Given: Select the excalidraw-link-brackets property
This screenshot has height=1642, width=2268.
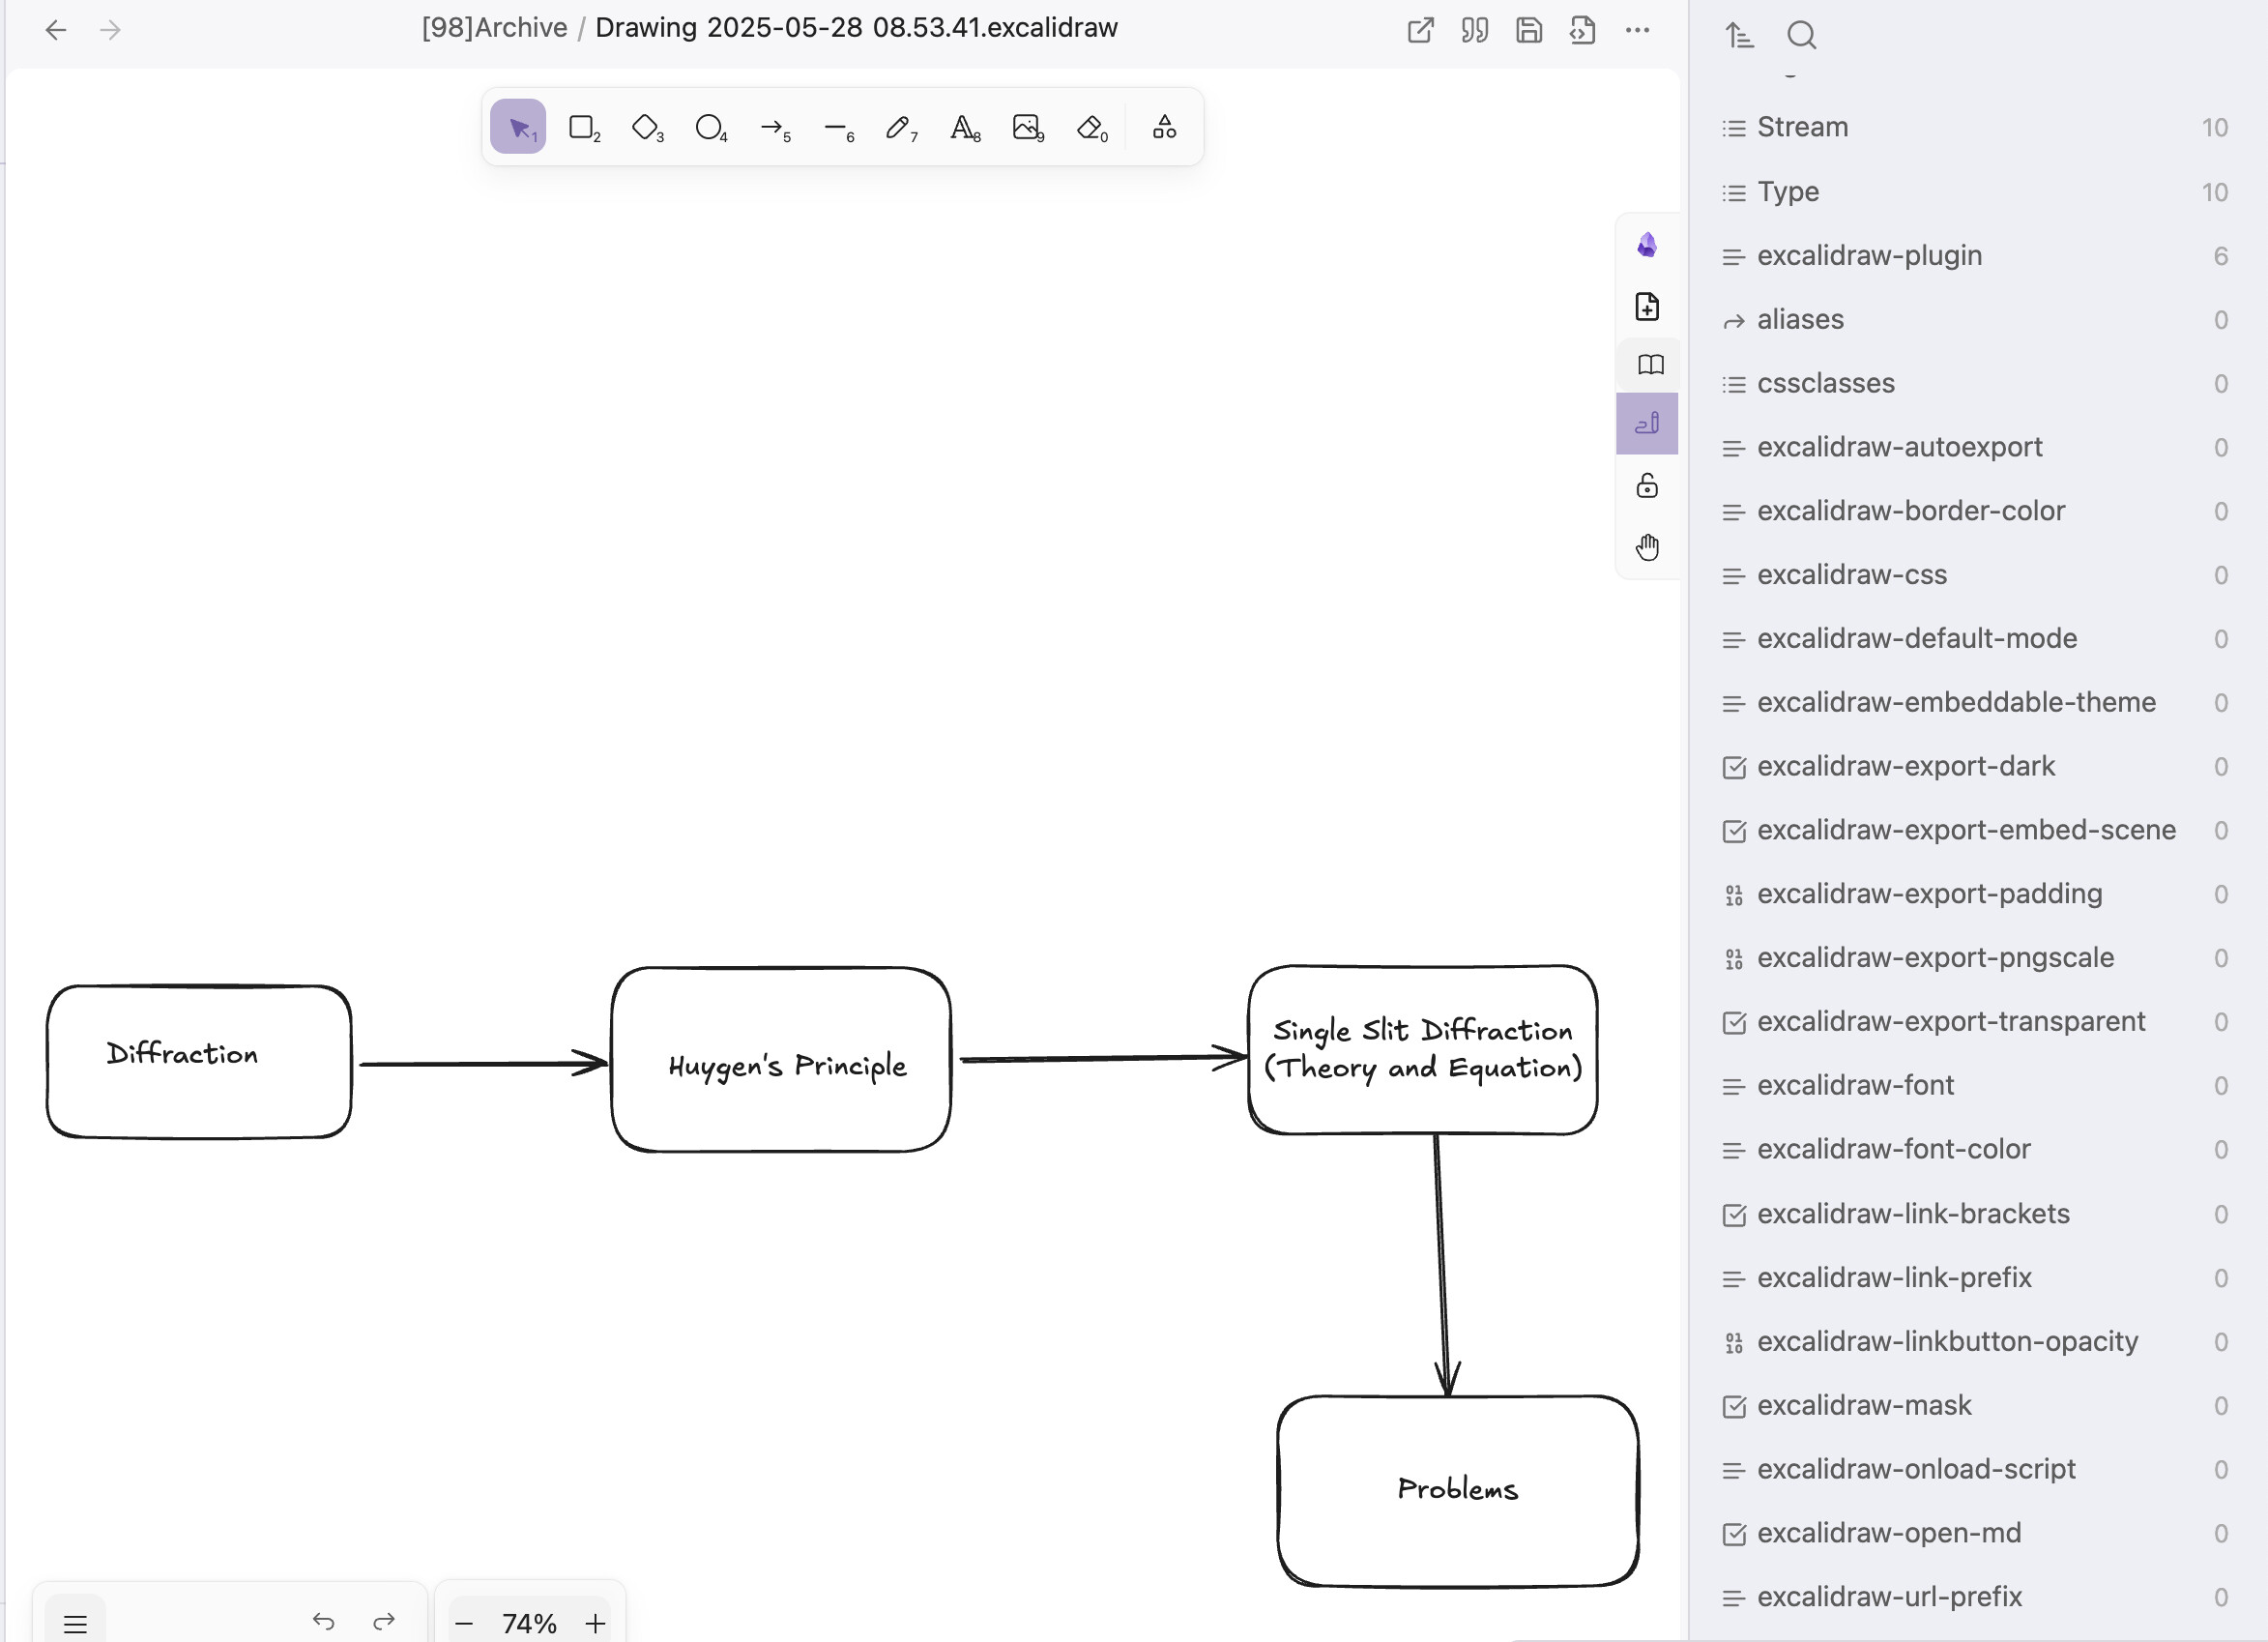Looking at the screenshot, I should pos(1974,1214).
